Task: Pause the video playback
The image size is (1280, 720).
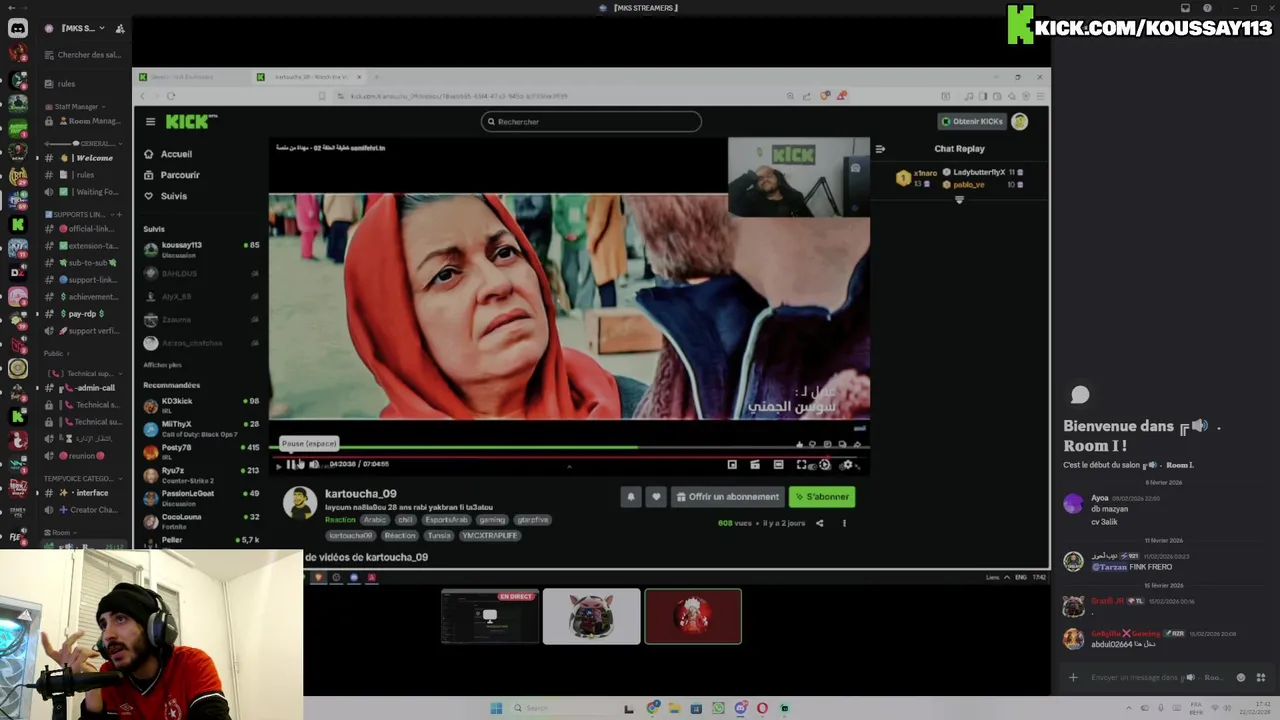Action: [291, 464]
